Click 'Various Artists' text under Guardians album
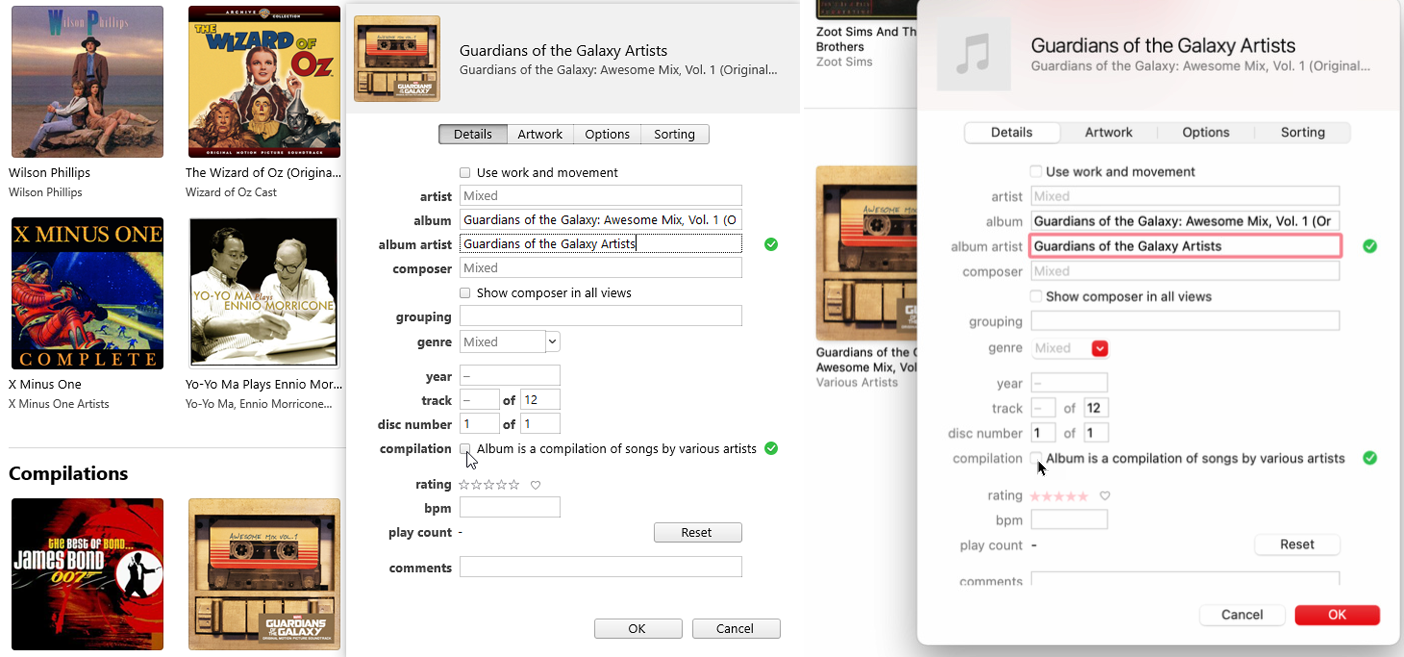Image resolution: width=1404 pixels, height=657 pixels. pos(857,382)
